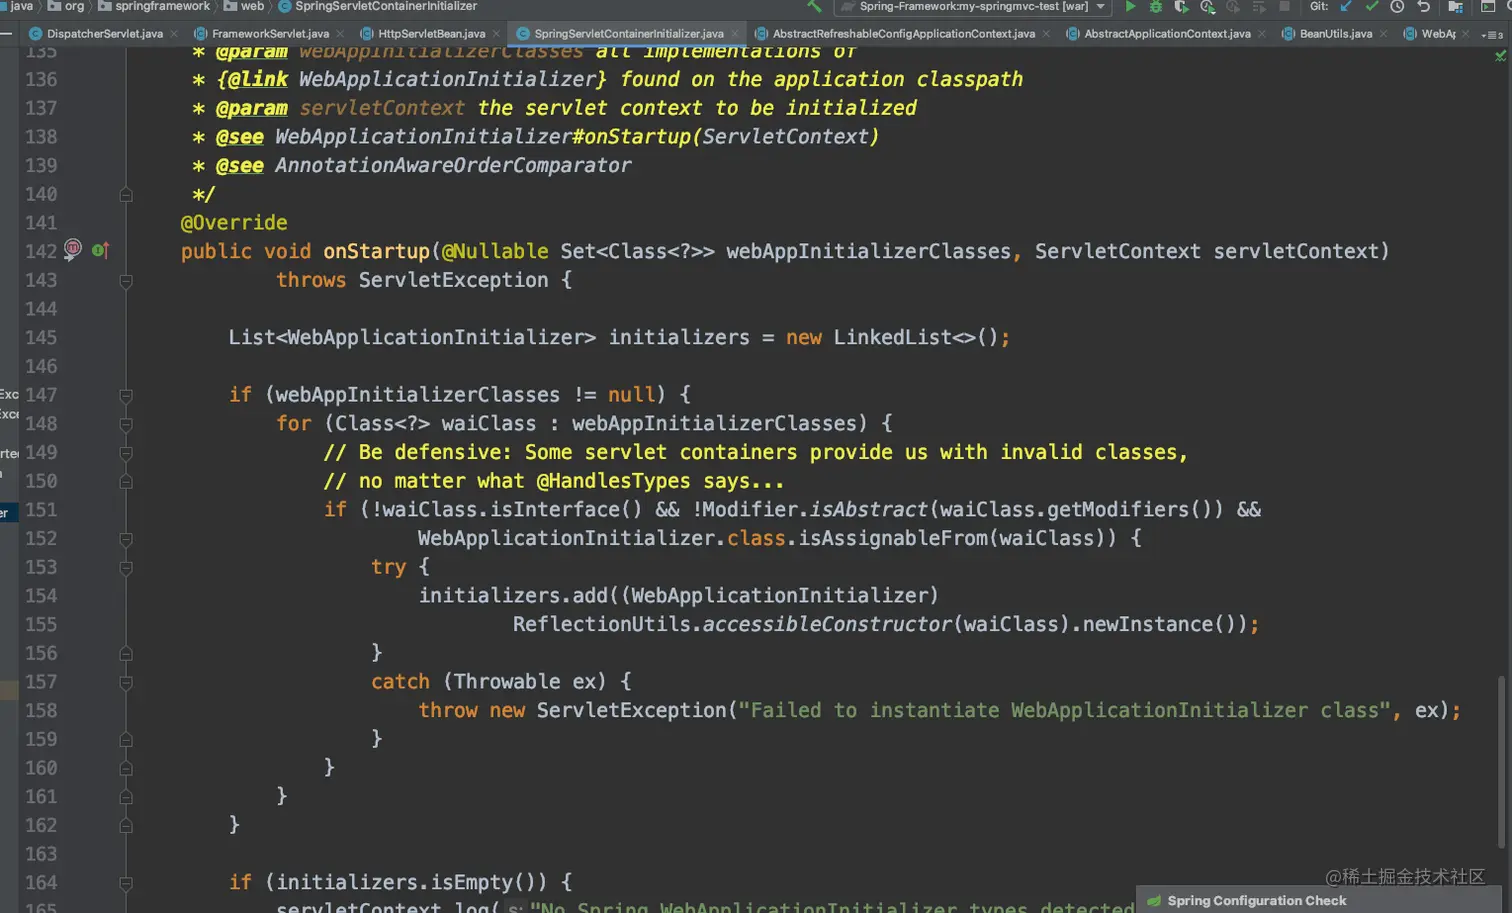Click the springframework breadcrumb folder
This screenshot has width=1512, height=913.
[154, 6]
